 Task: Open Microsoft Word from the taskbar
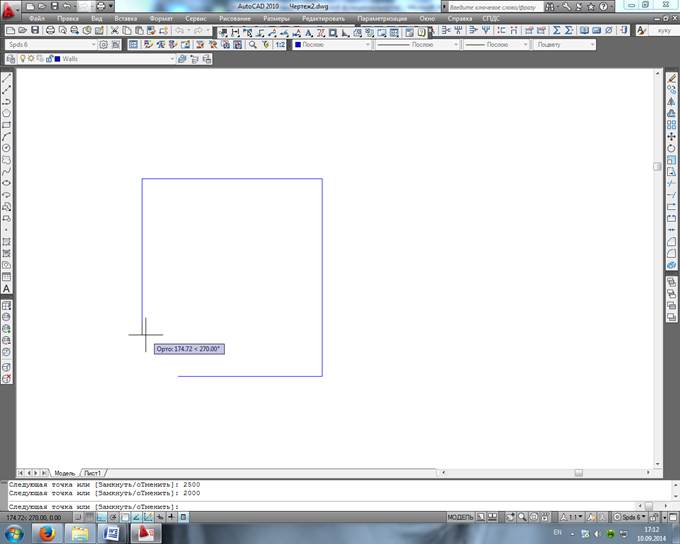pyautogui.click(x=111, y=533)
